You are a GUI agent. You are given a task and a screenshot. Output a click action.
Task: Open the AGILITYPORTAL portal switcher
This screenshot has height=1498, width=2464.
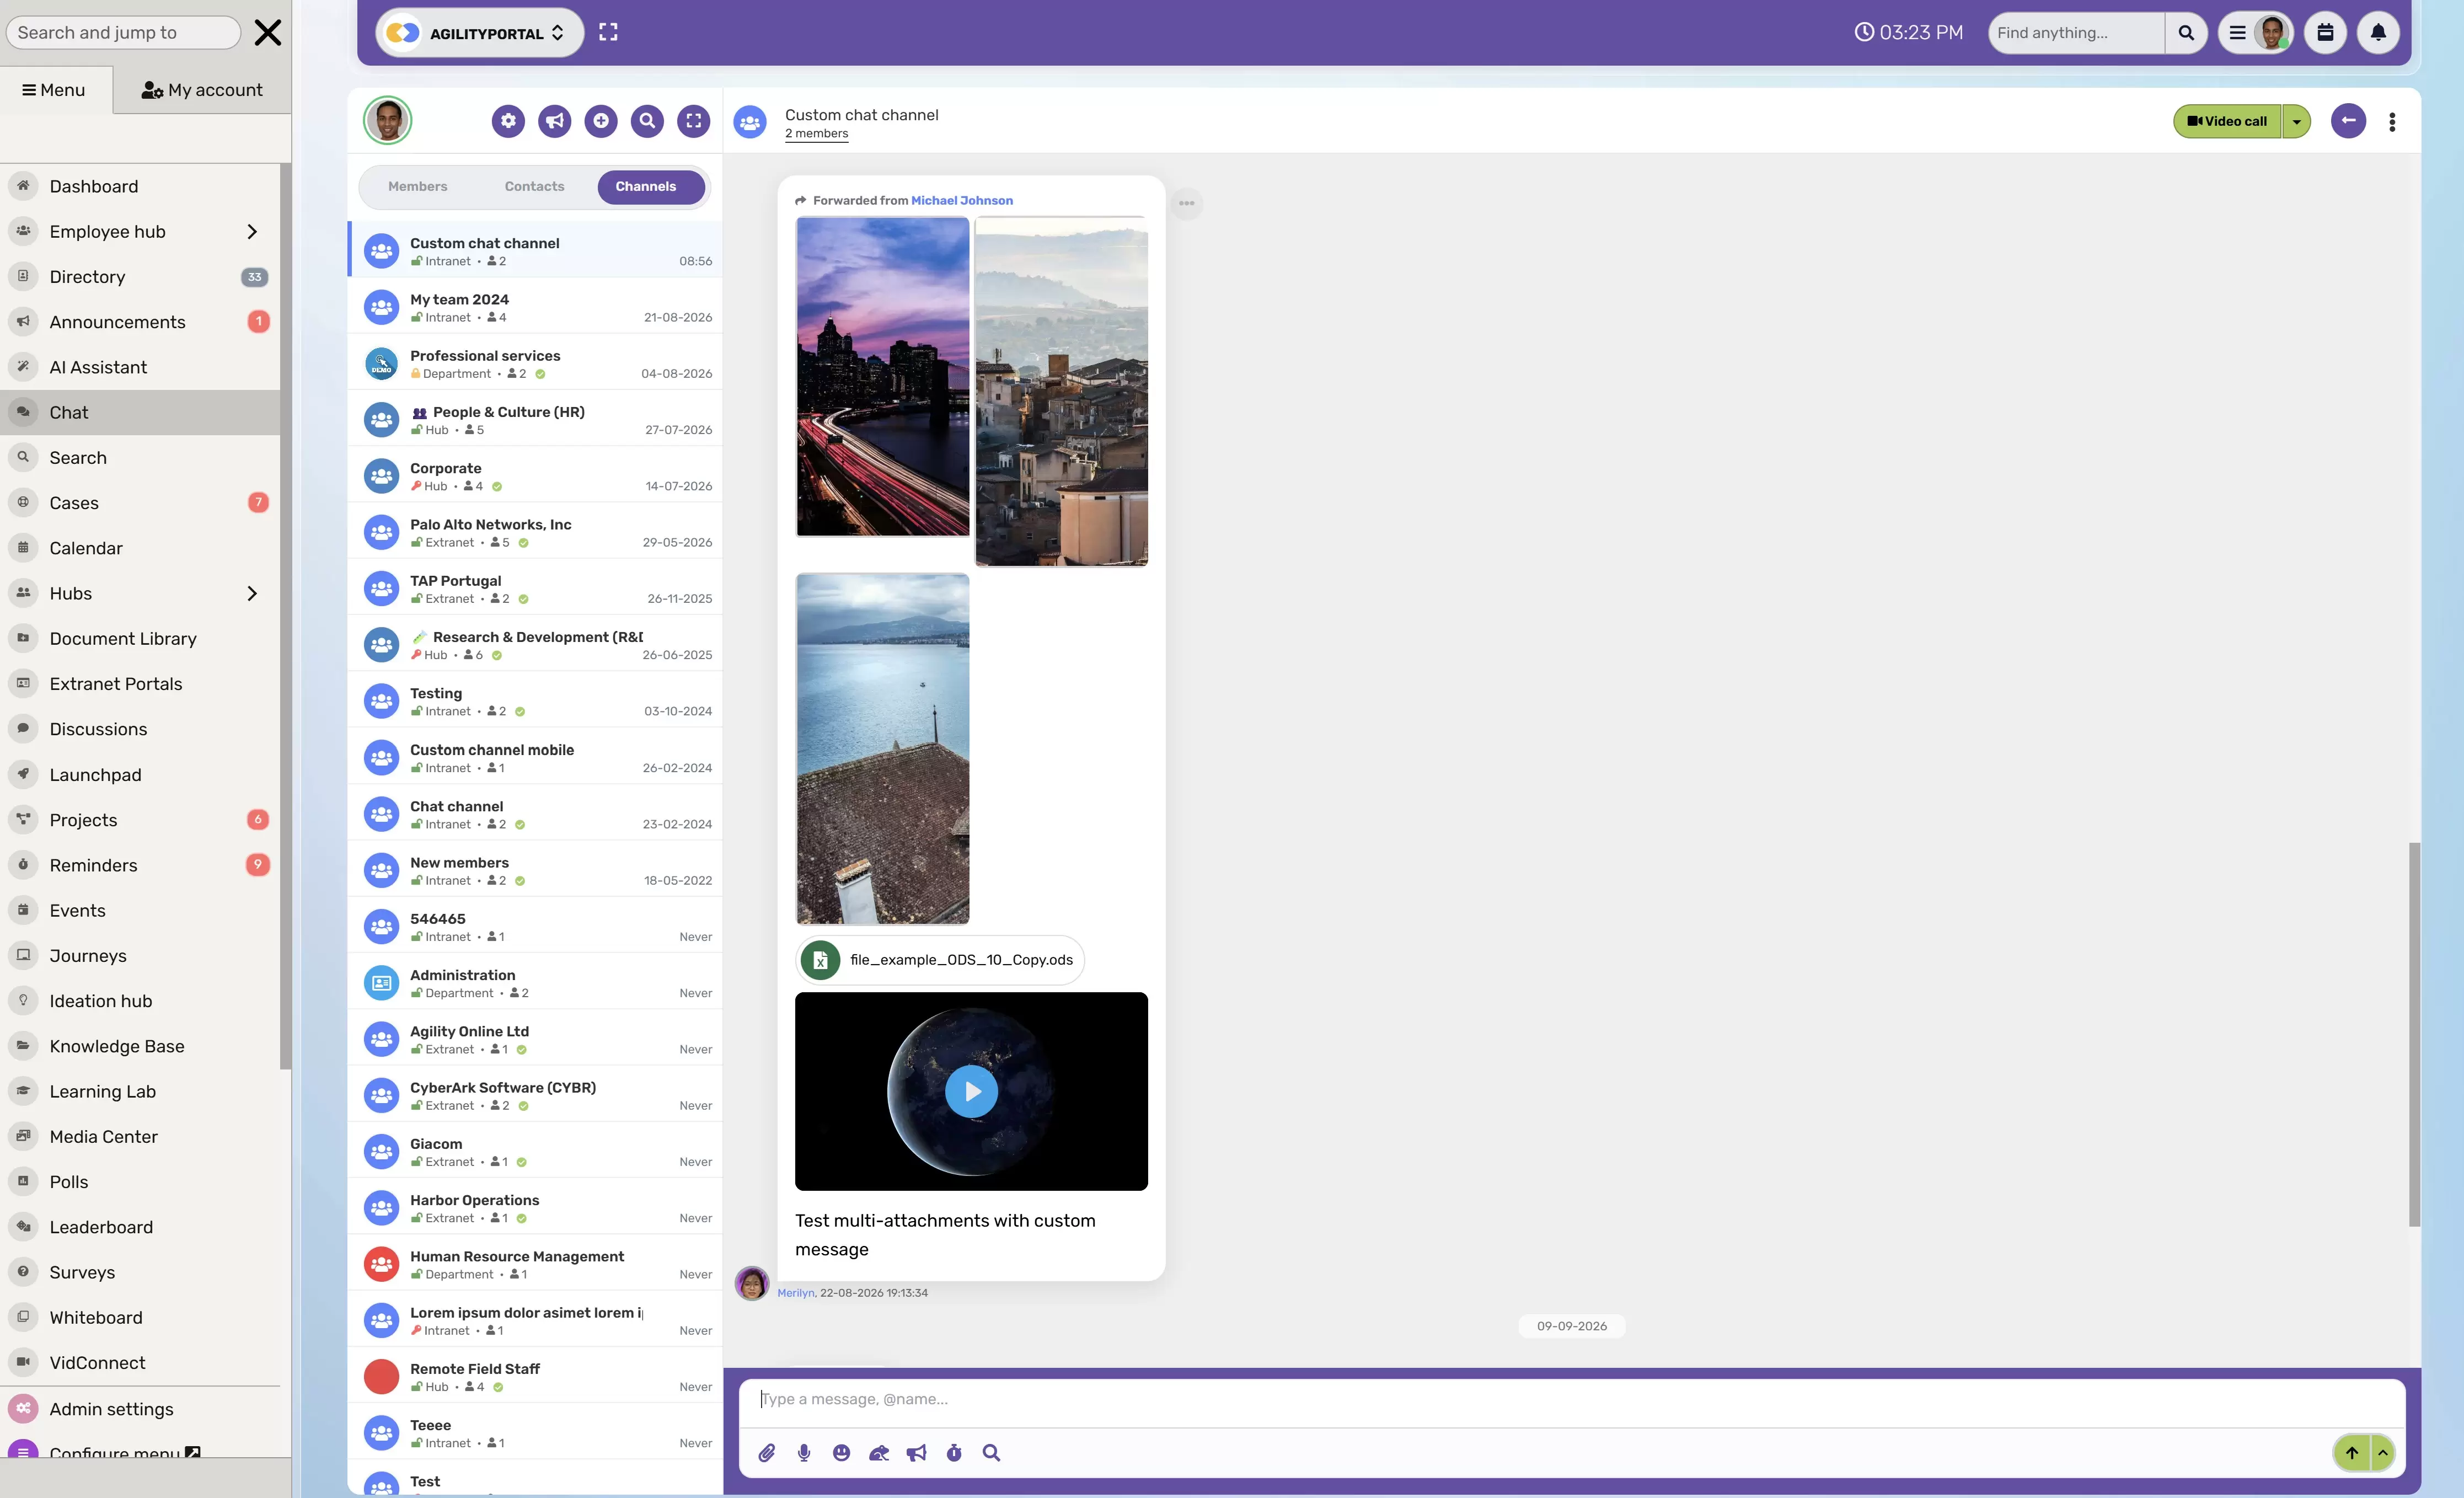tap(479, 33)
